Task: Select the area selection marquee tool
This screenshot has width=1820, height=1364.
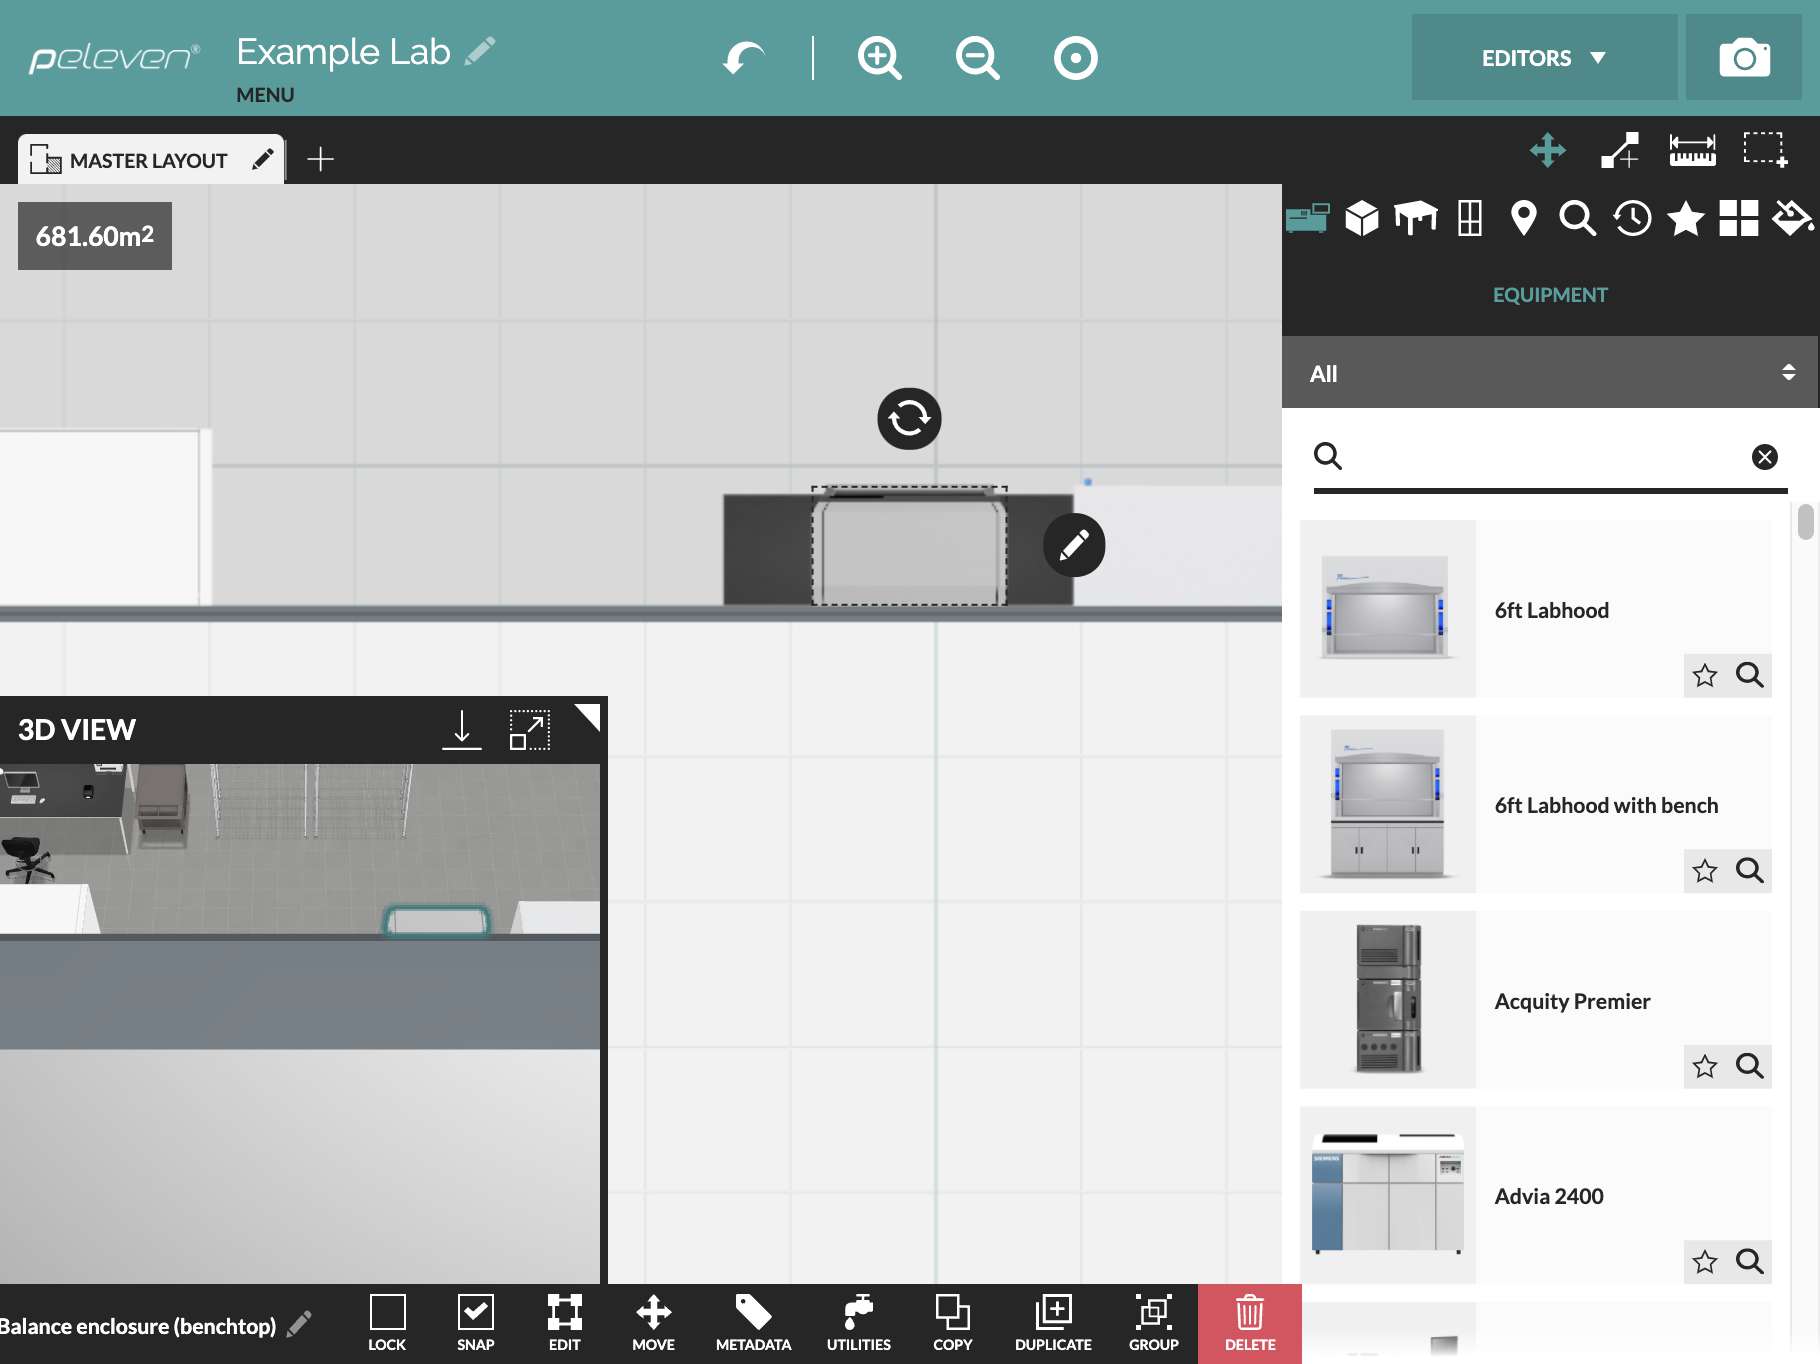Action: (x=1765, y=150)
